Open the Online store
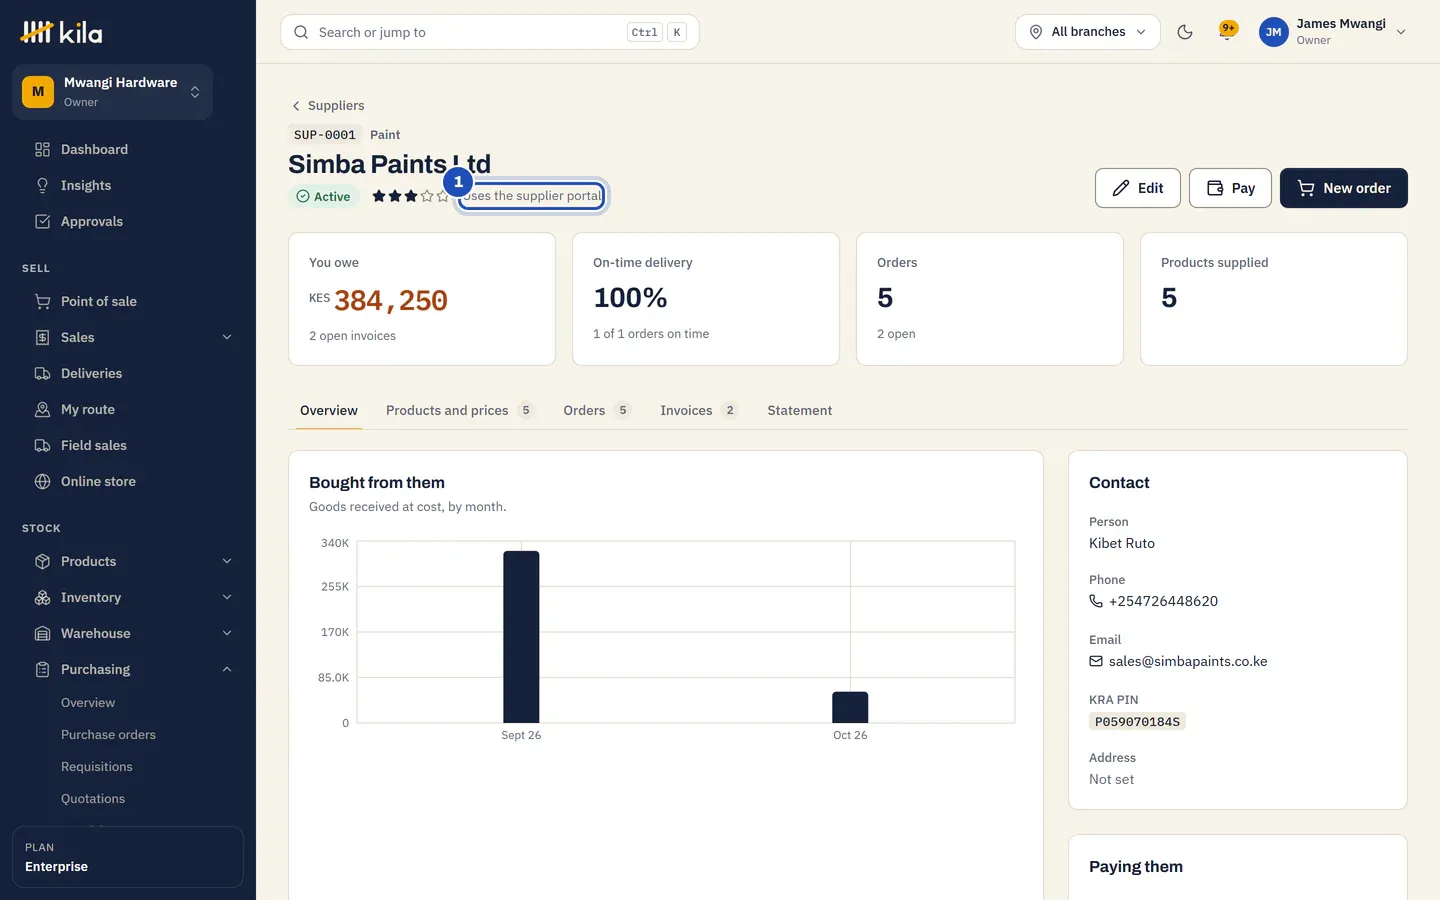 [x=128, y=481]
